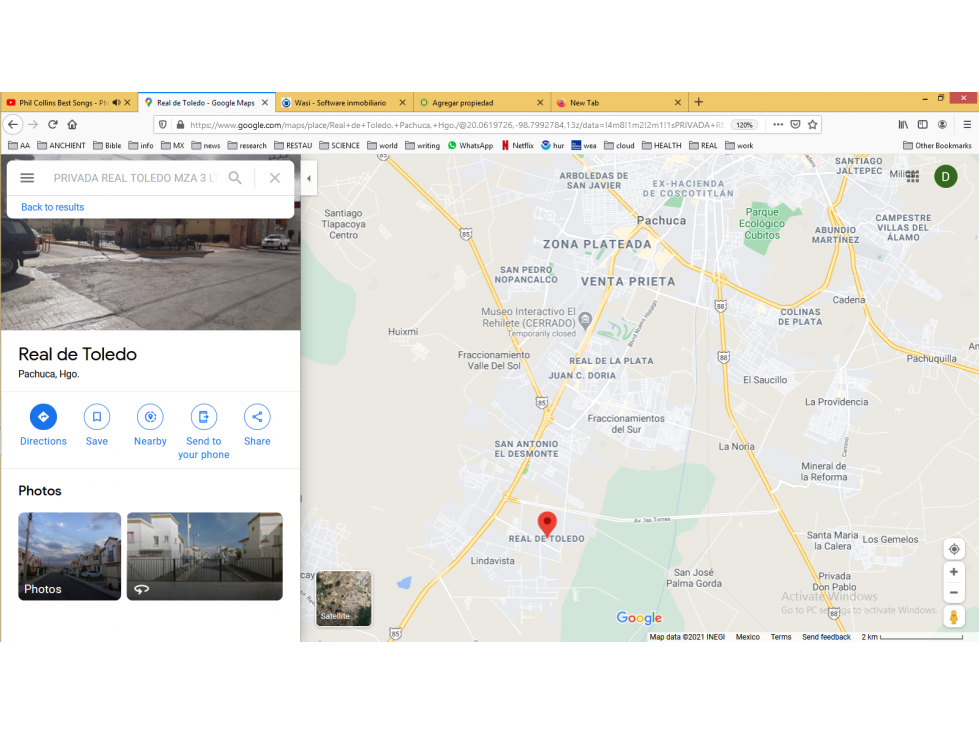This screenshot has width=979, height=734.
Task: Zoom in on the map
Action: 954,572
